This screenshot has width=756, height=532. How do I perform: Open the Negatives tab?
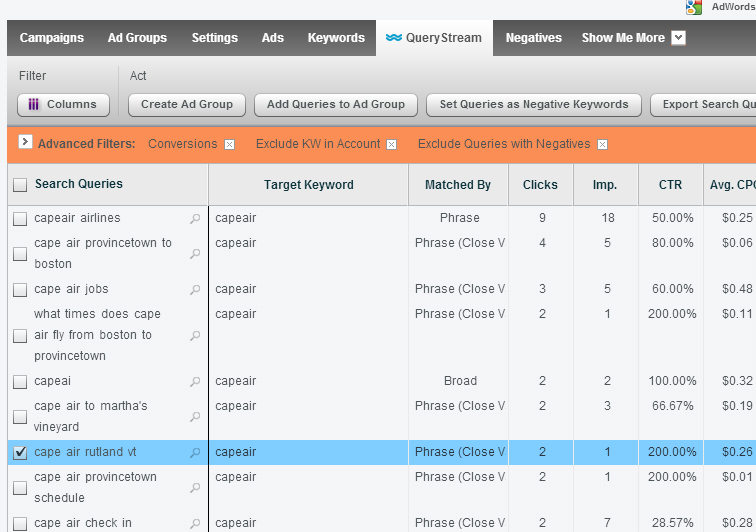(x=534, y=38)
